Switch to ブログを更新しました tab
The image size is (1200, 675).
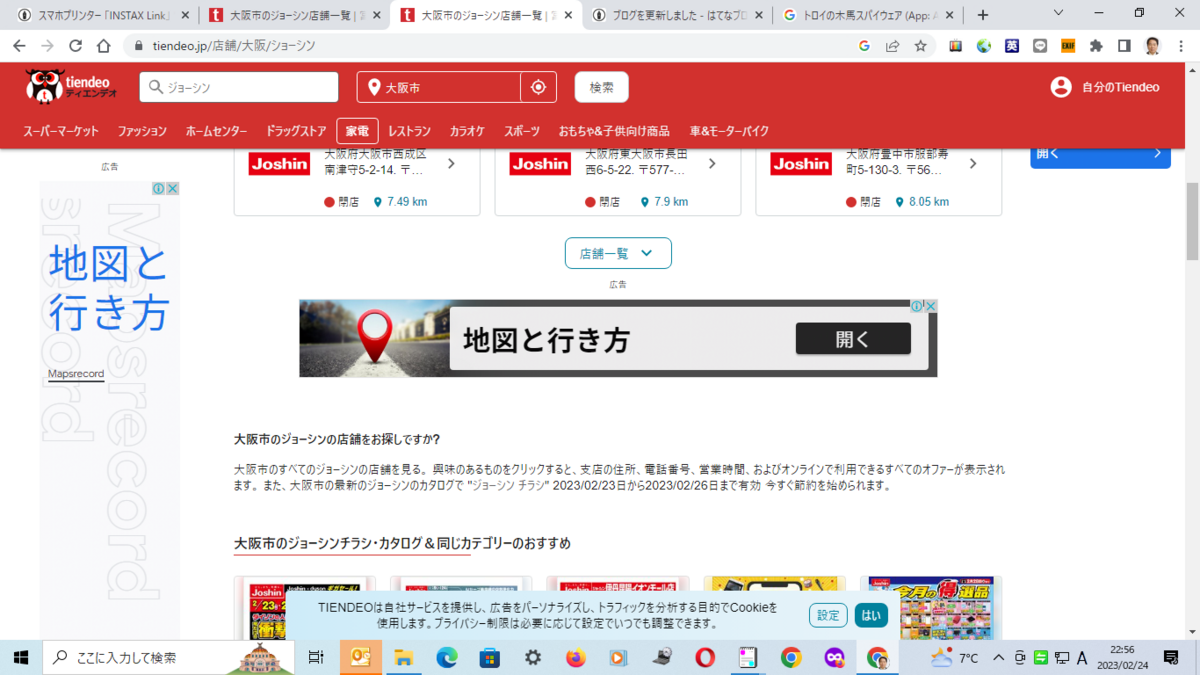click(x=679, y=15)
